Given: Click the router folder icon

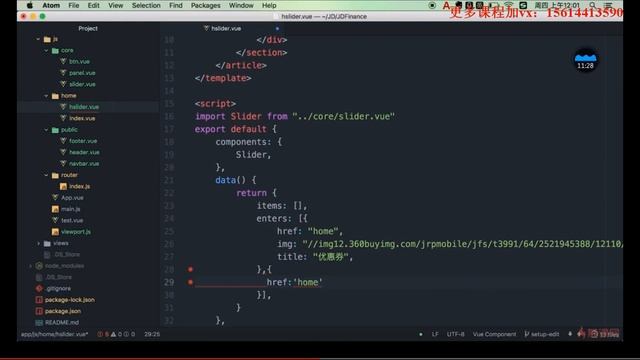Looking at the screenshot, I should click(x=55, y=175).
